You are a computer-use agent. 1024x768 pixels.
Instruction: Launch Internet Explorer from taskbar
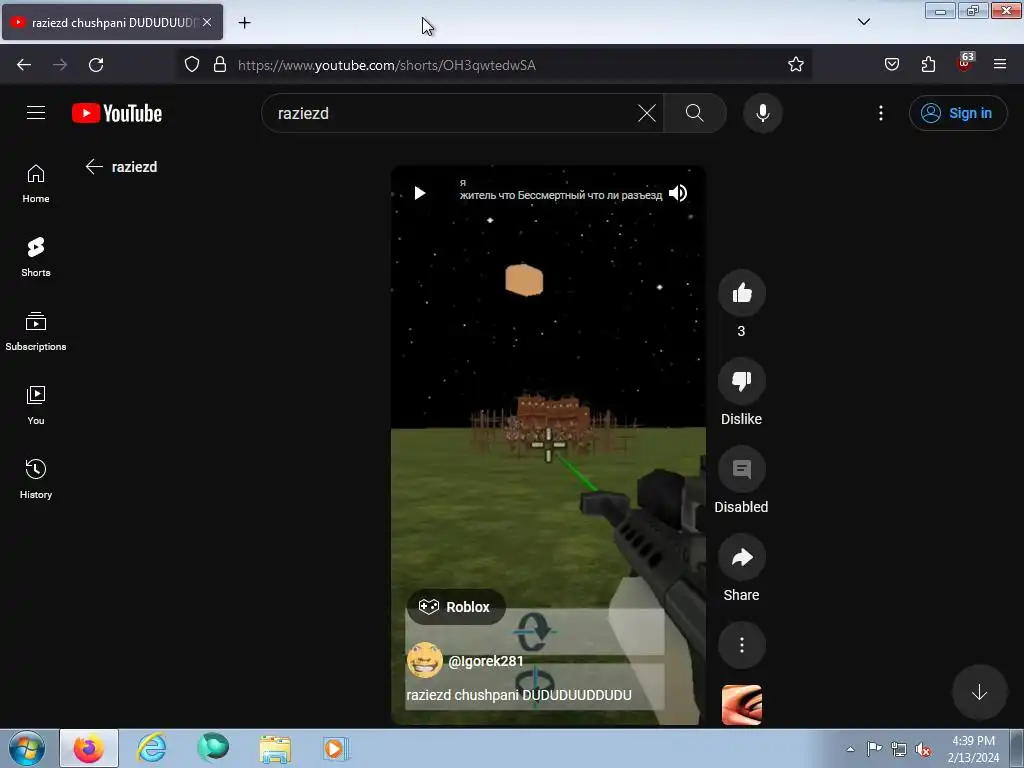click(152, 748)
